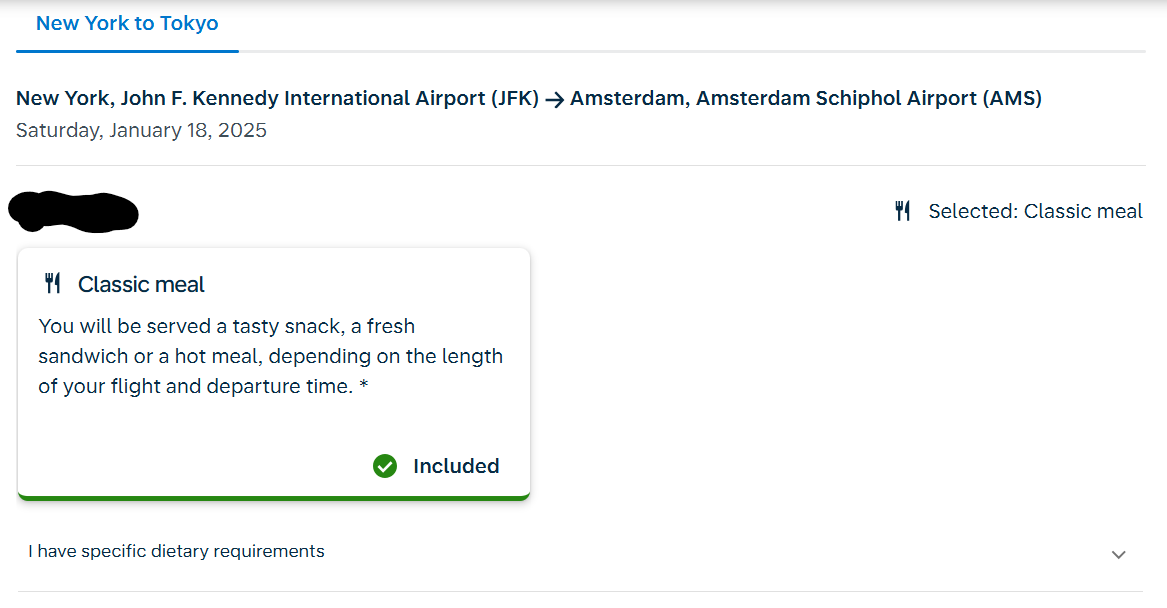
Task: Click the Saturday, January 18, 2025 date
Action: coord(141,130)
